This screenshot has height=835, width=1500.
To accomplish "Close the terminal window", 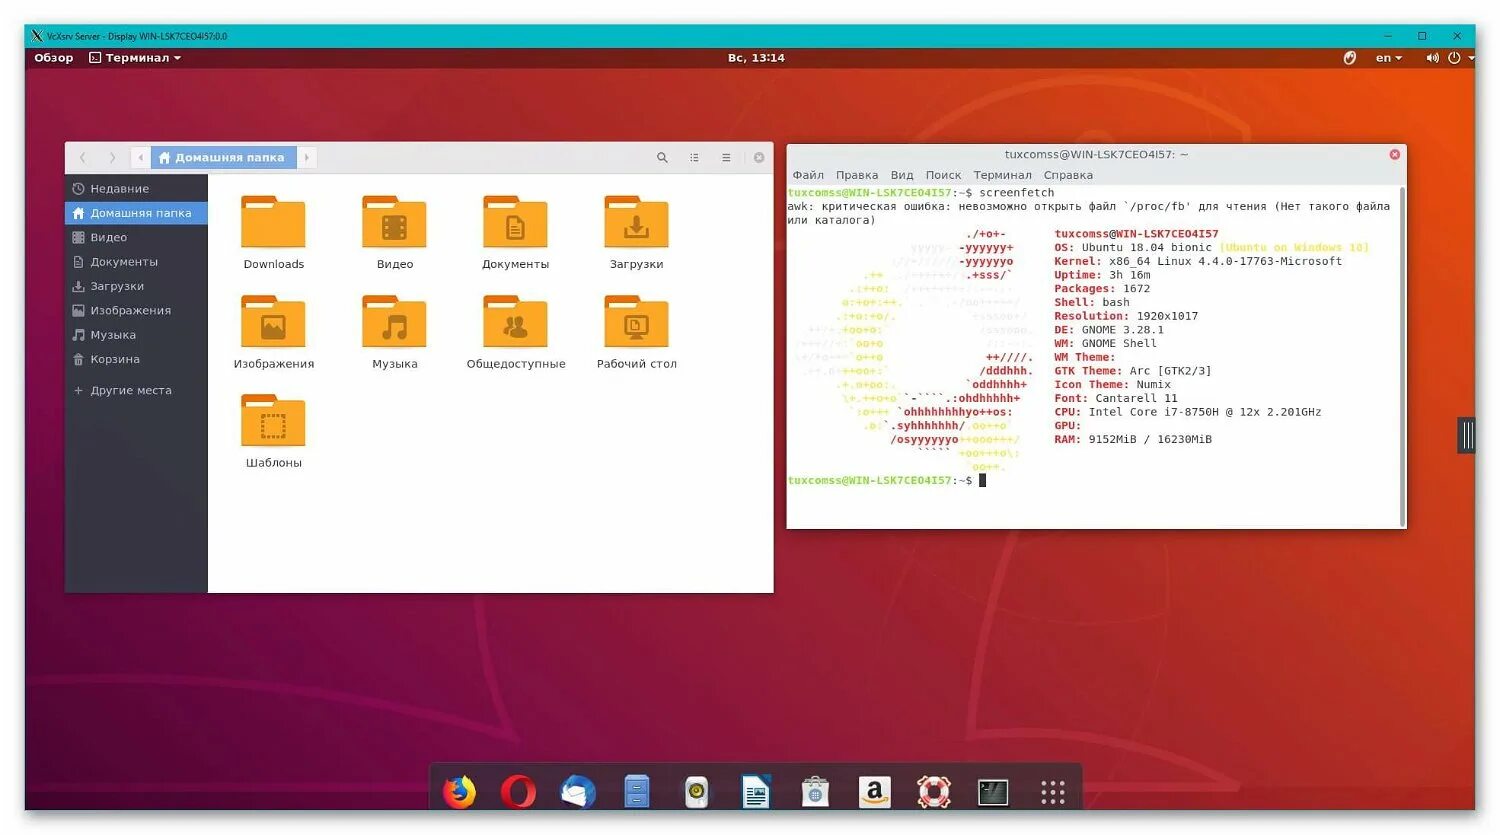I will click(x=1394, y=155).
